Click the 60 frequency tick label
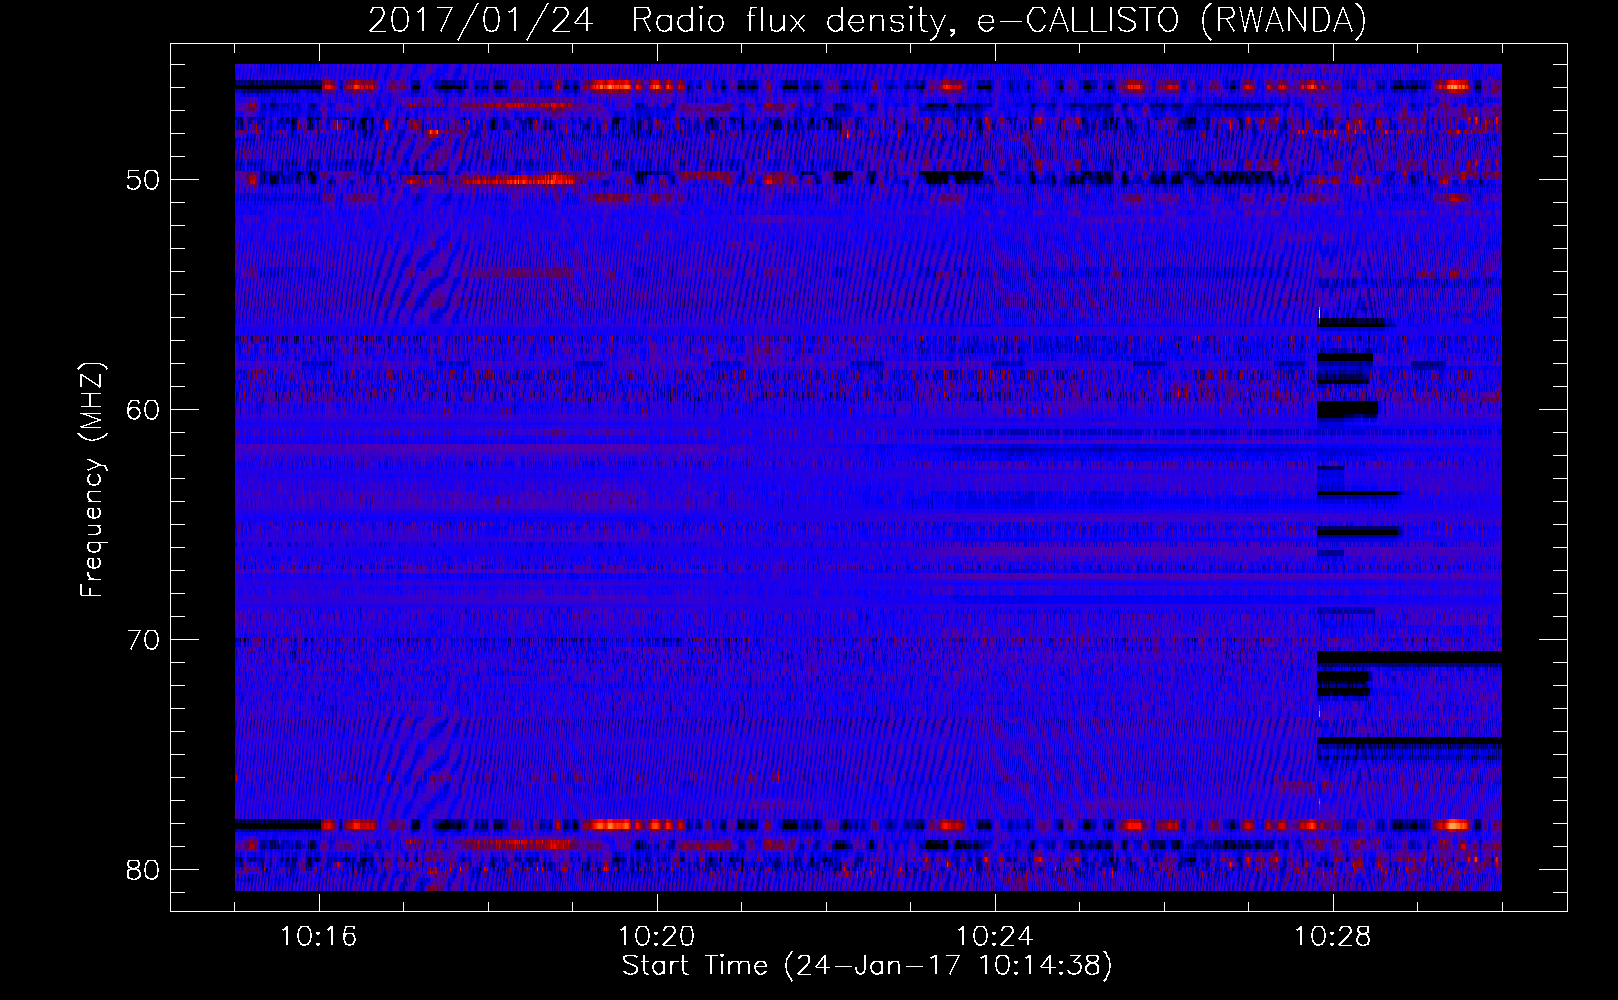Screen dimensions: 1618x1000 point(144,410)
